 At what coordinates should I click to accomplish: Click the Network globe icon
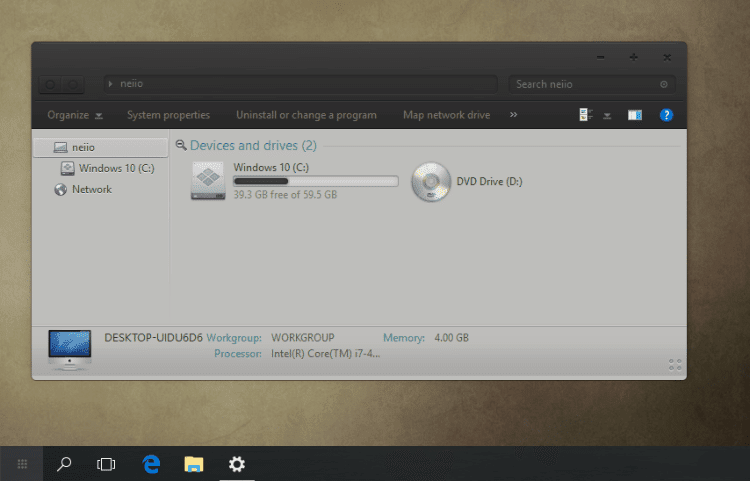[60, 190]
